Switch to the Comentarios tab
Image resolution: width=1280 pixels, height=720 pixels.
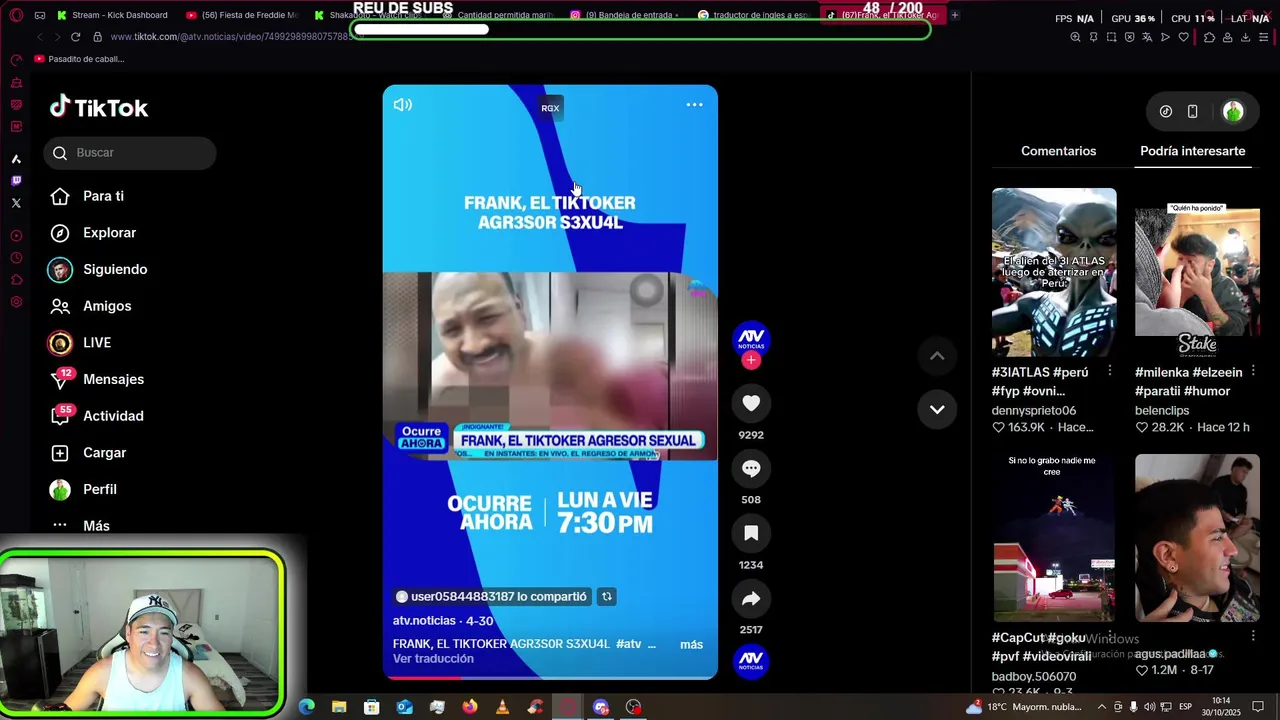[x=1058, y=151]
